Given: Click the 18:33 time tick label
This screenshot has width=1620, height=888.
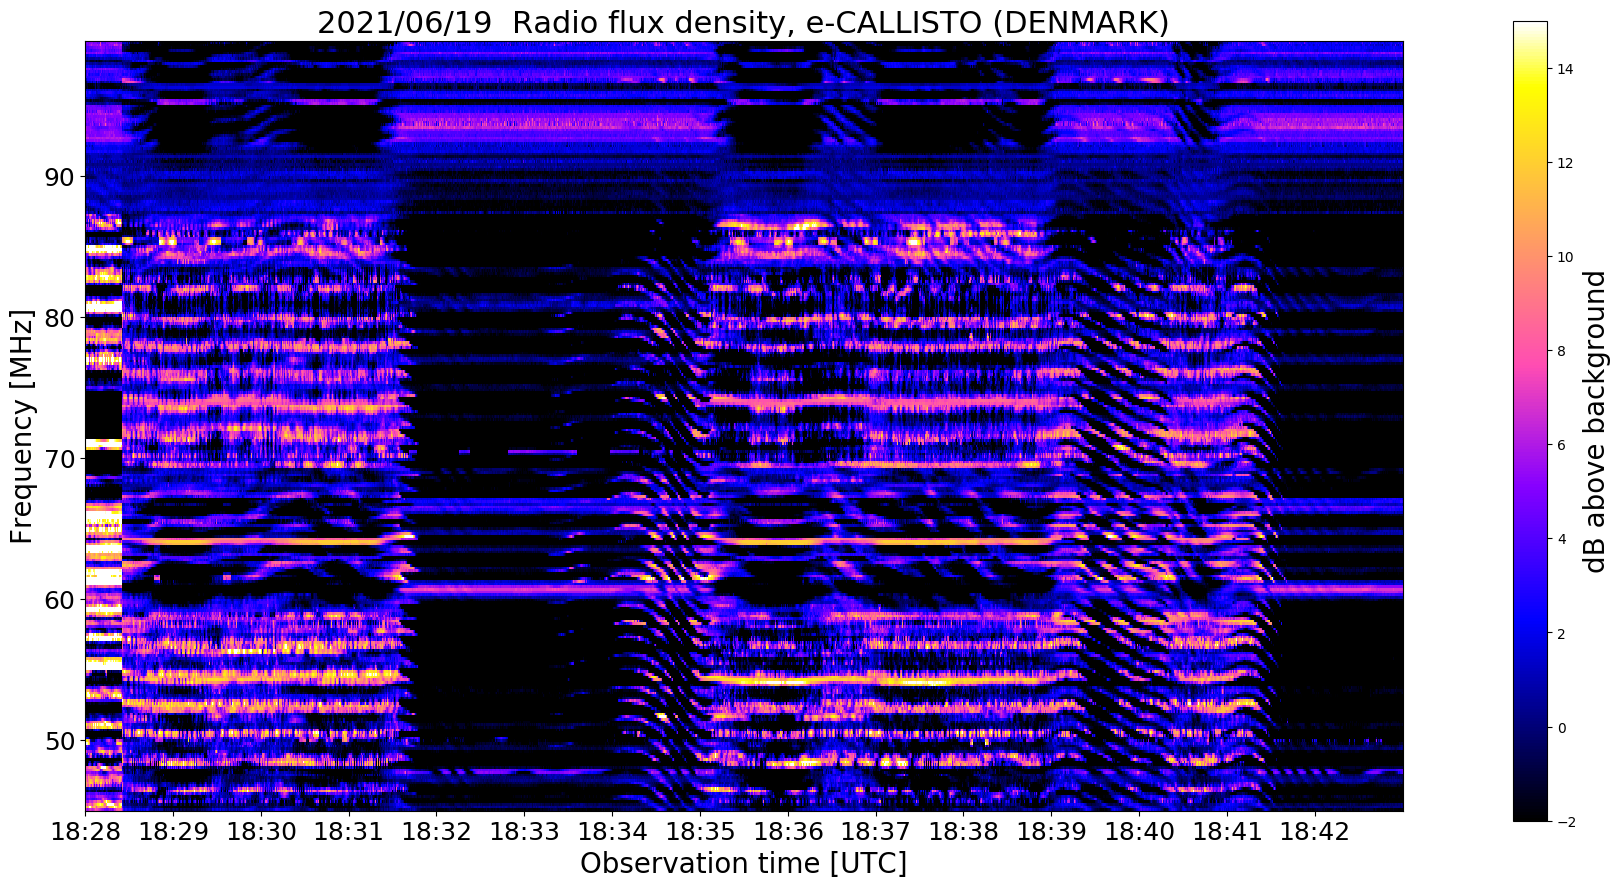Looking at the screenshot, I should point(524,831).
